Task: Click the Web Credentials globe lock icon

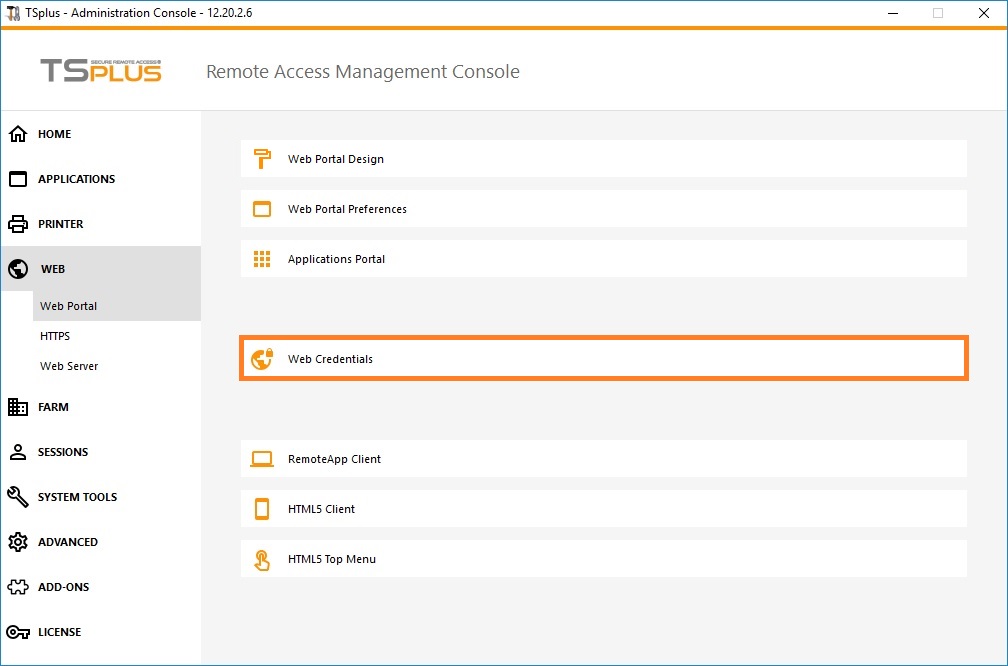Action: 262,359
